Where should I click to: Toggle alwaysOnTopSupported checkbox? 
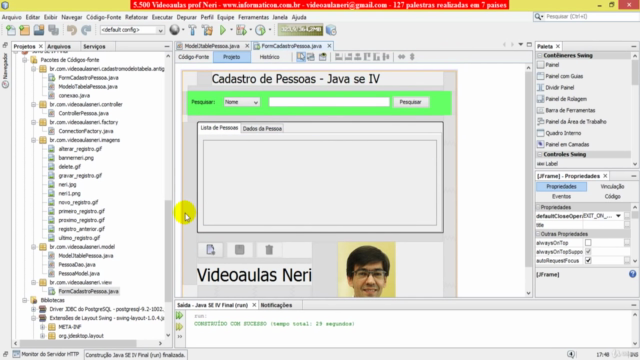tap(588, 252)
